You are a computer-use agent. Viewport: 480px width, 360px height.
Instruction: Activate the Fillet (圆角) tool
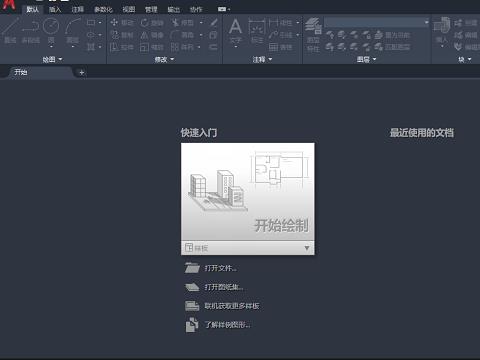[182, 35]
